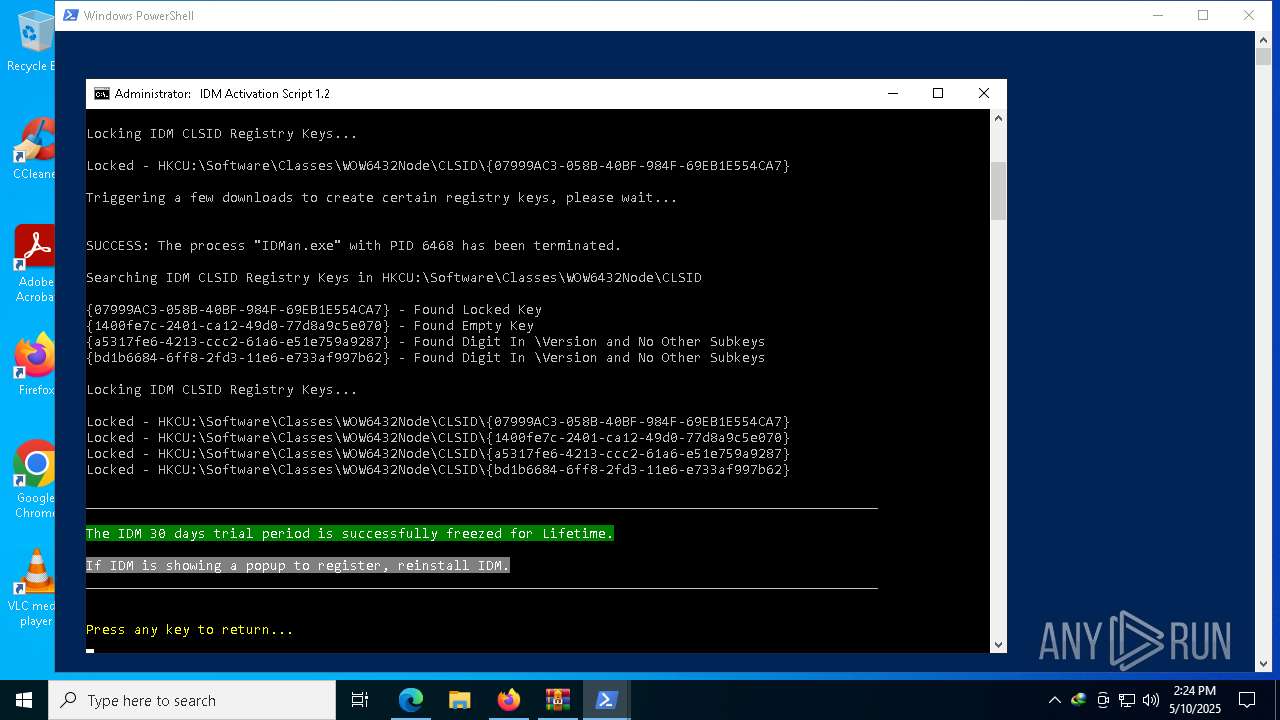Click the 'Press any key to return...' prompt
The image size is (1280, 720).
pyautogui.click(x=190, y=629)
